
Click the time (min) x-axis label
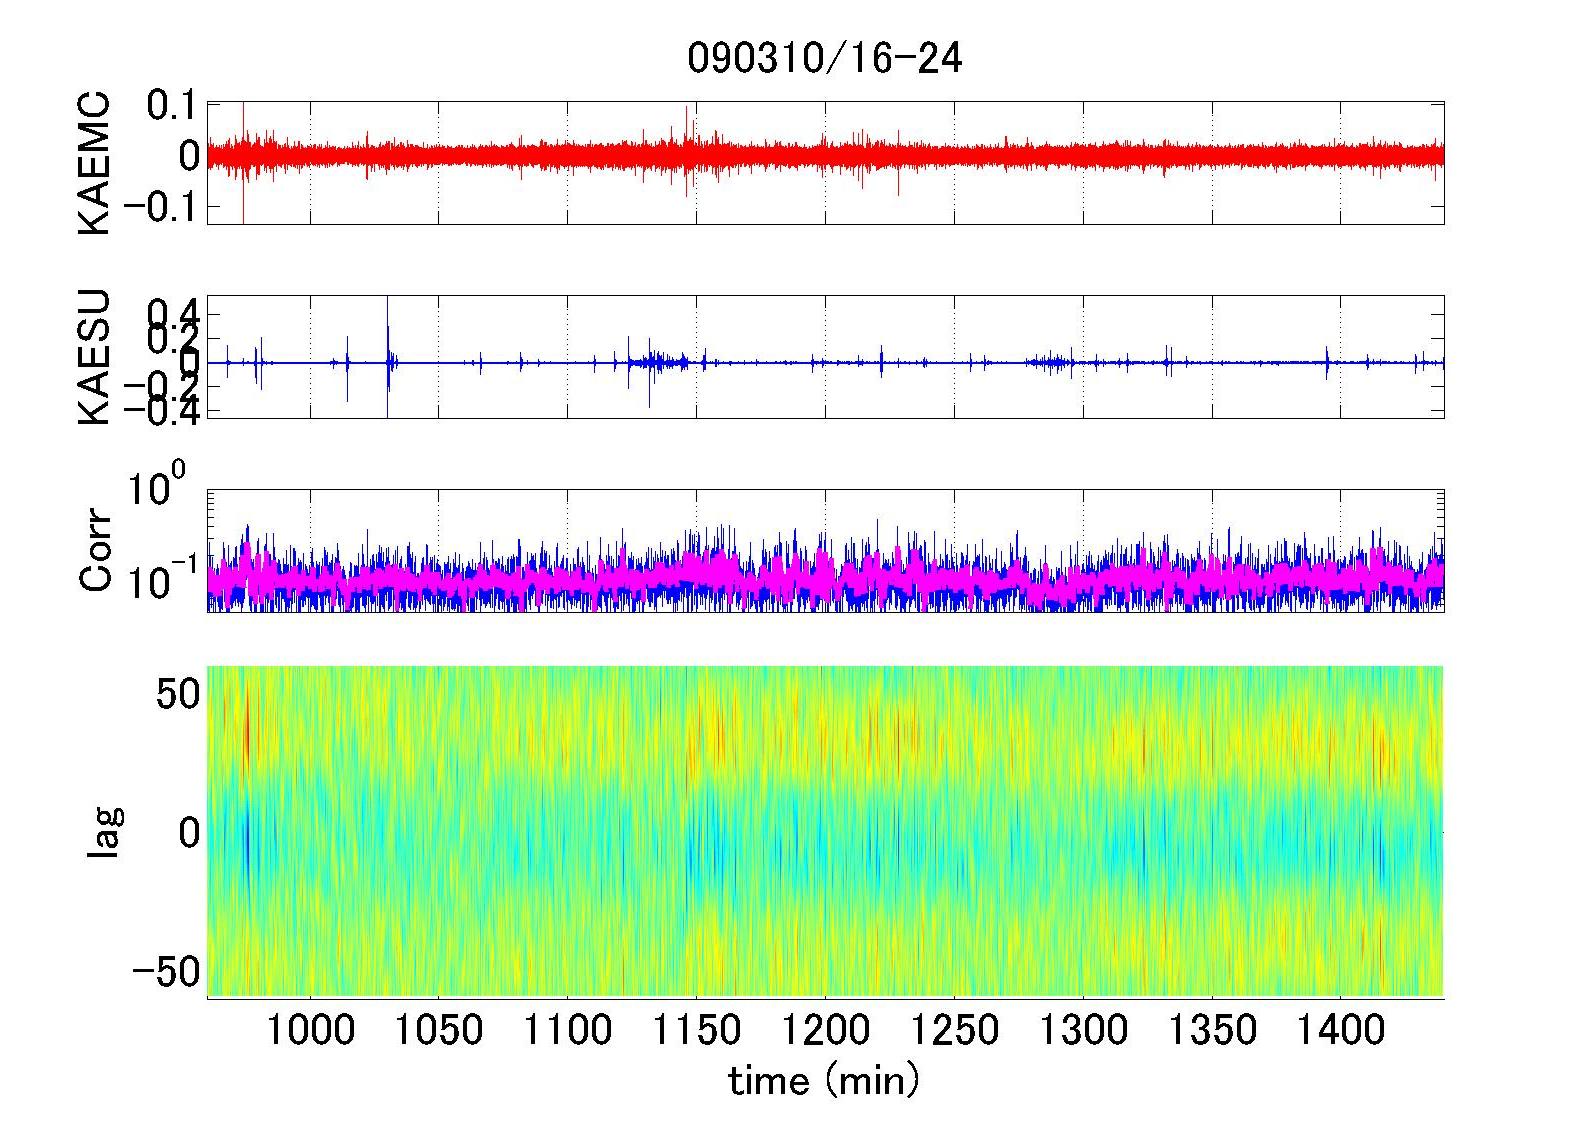click(824, 1080)
